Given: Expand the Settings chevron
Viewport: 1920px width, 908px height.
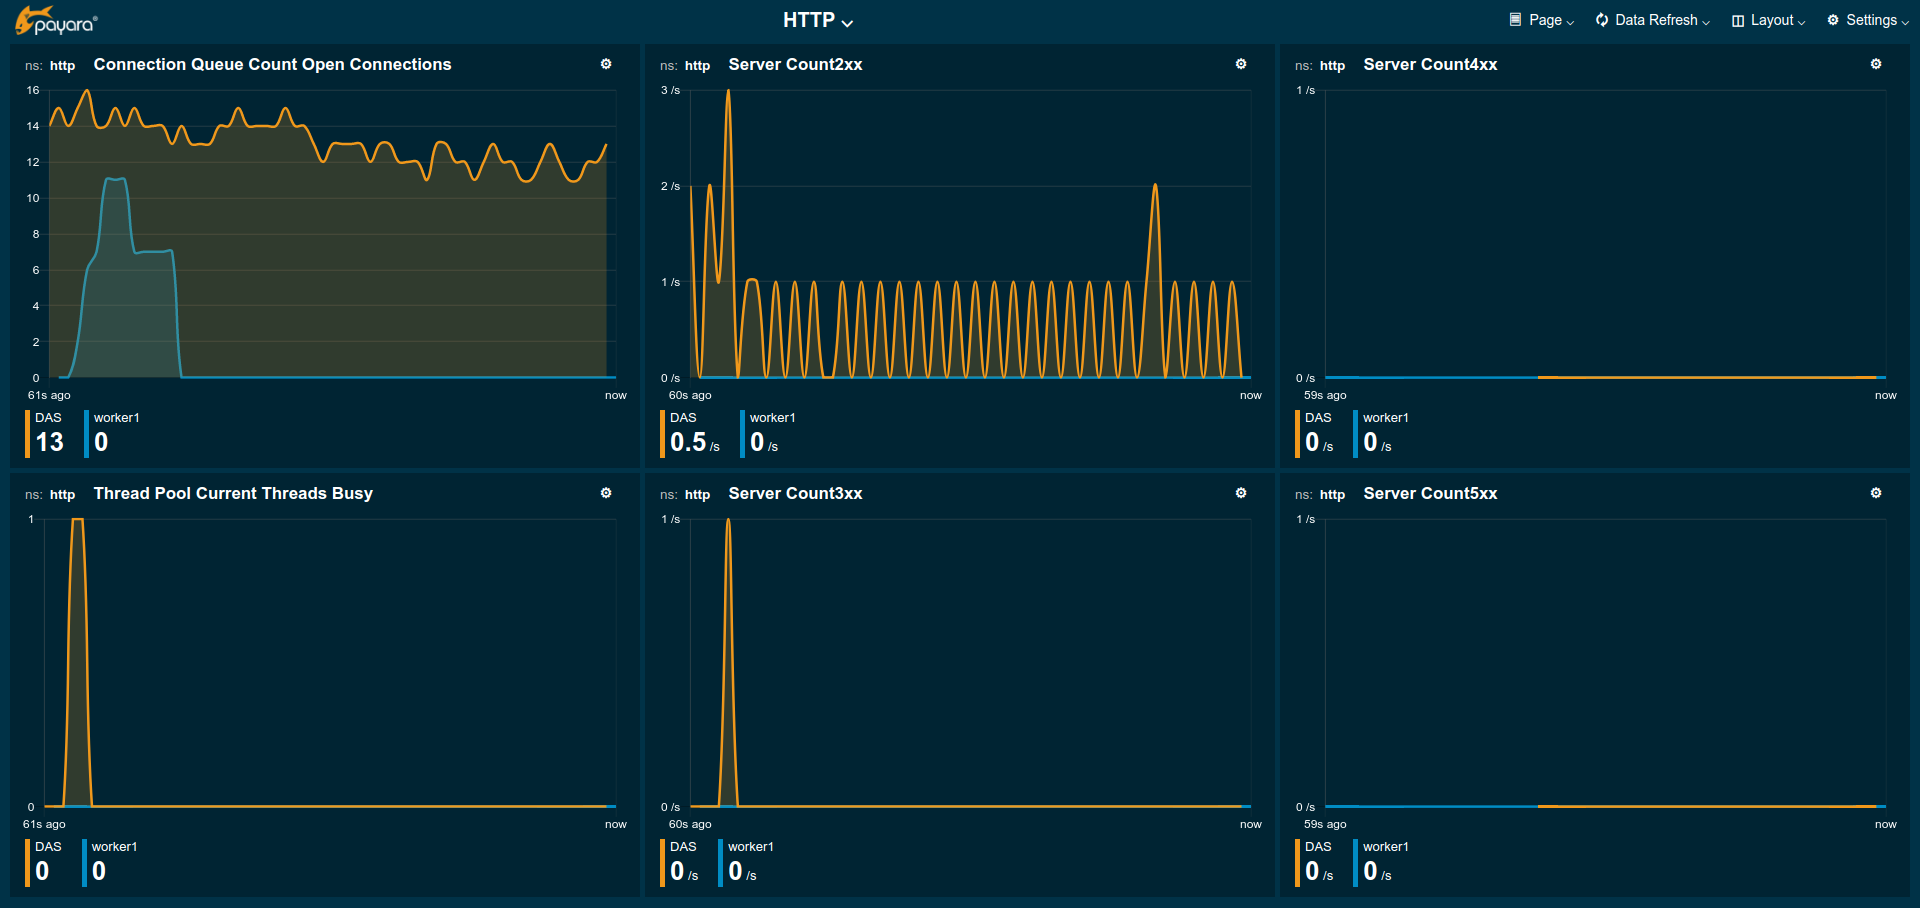Looking at the screenshot, I should point(1905,22).
